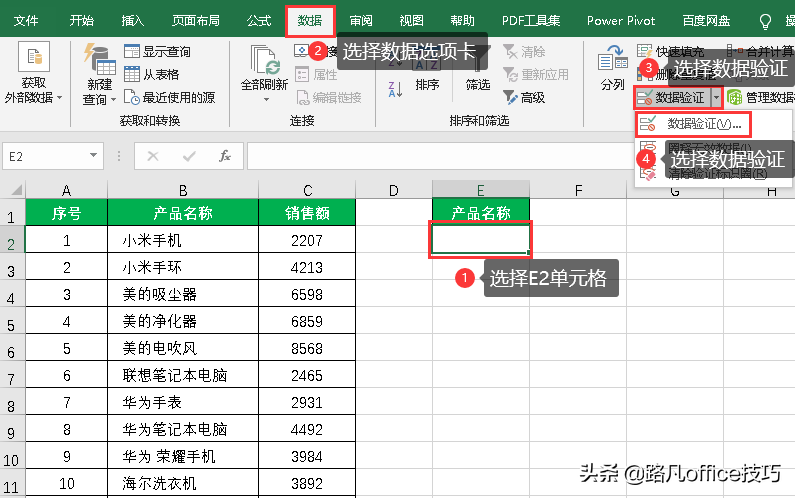This screenshot has height=498, width=795.
Task: Sort descending with the Z-A icon
Action: pos(395,90)
